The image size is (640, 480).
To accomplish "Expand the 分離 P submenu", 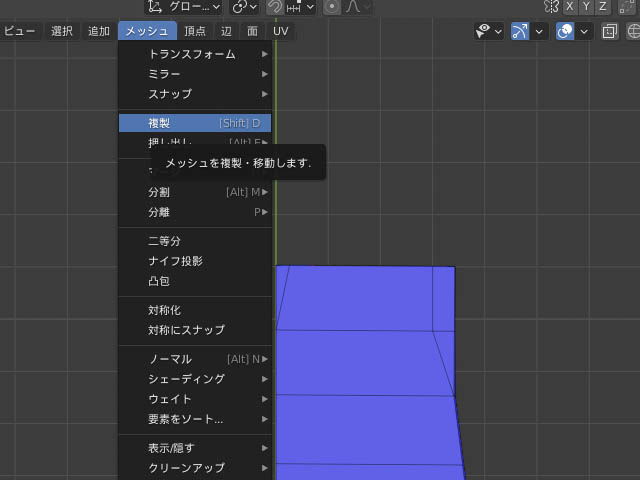I will click(195, 212).
